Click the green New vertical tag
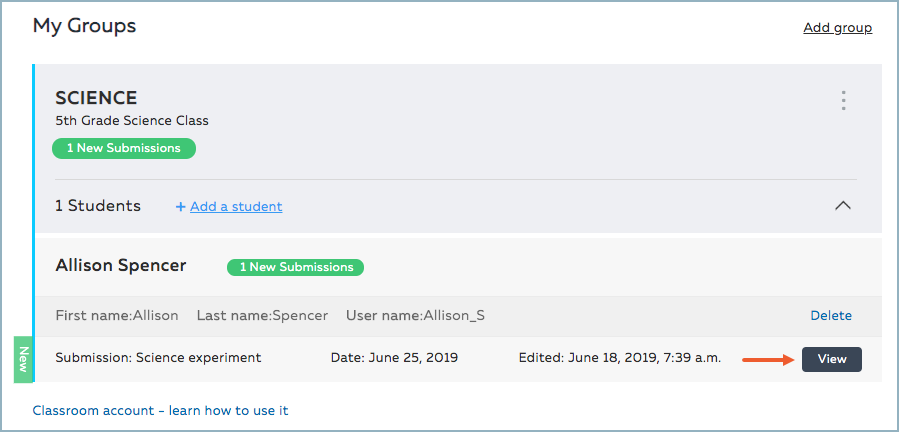Viewport: 899px width, 432px height. pyautogui.click(x=23, y=360)
